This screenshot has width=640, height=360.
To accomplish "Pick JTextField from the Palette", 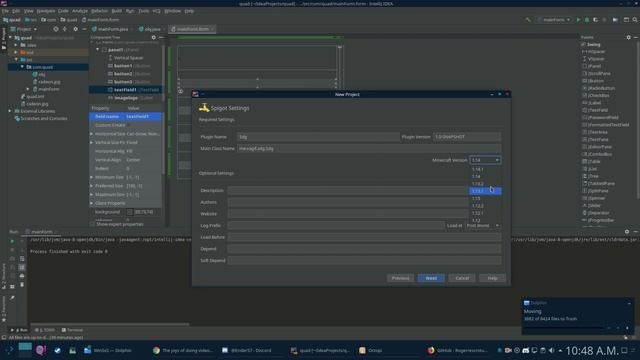I will (x=596, y=110).
